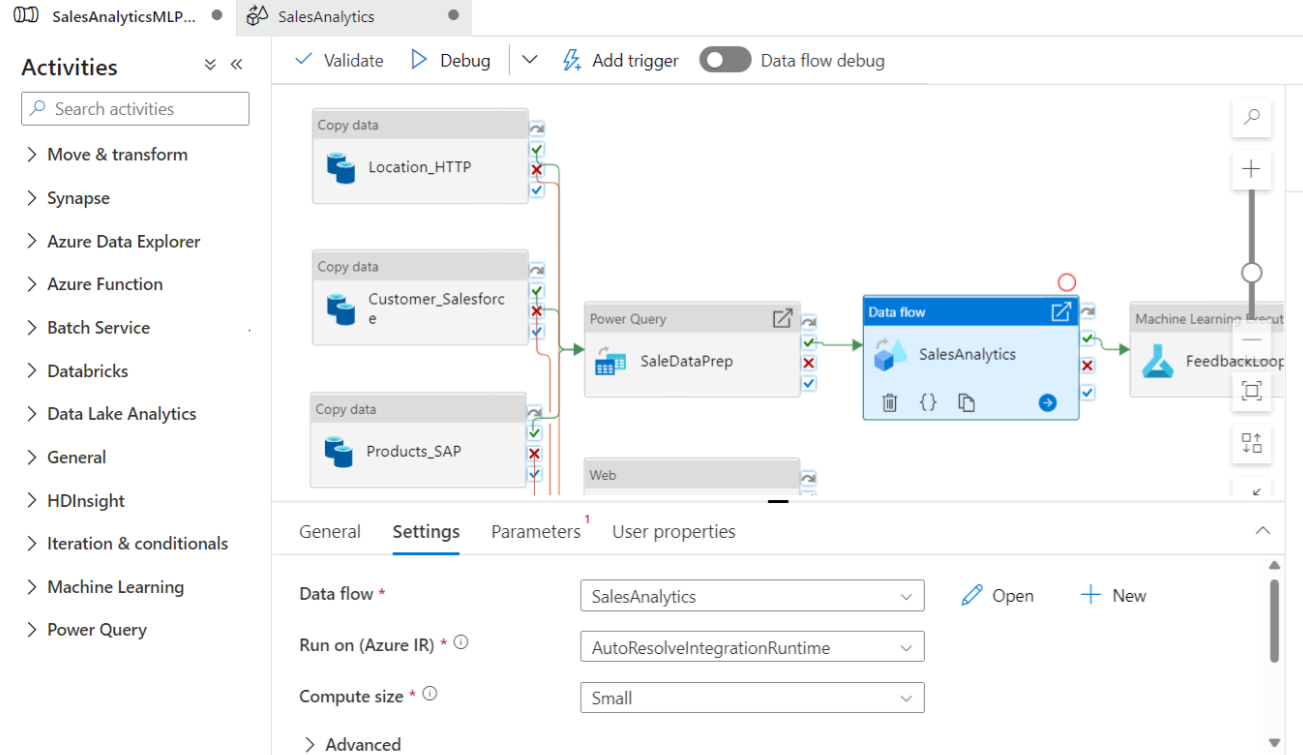
Task: Expand Batch Service group
Action: point(32,327)
